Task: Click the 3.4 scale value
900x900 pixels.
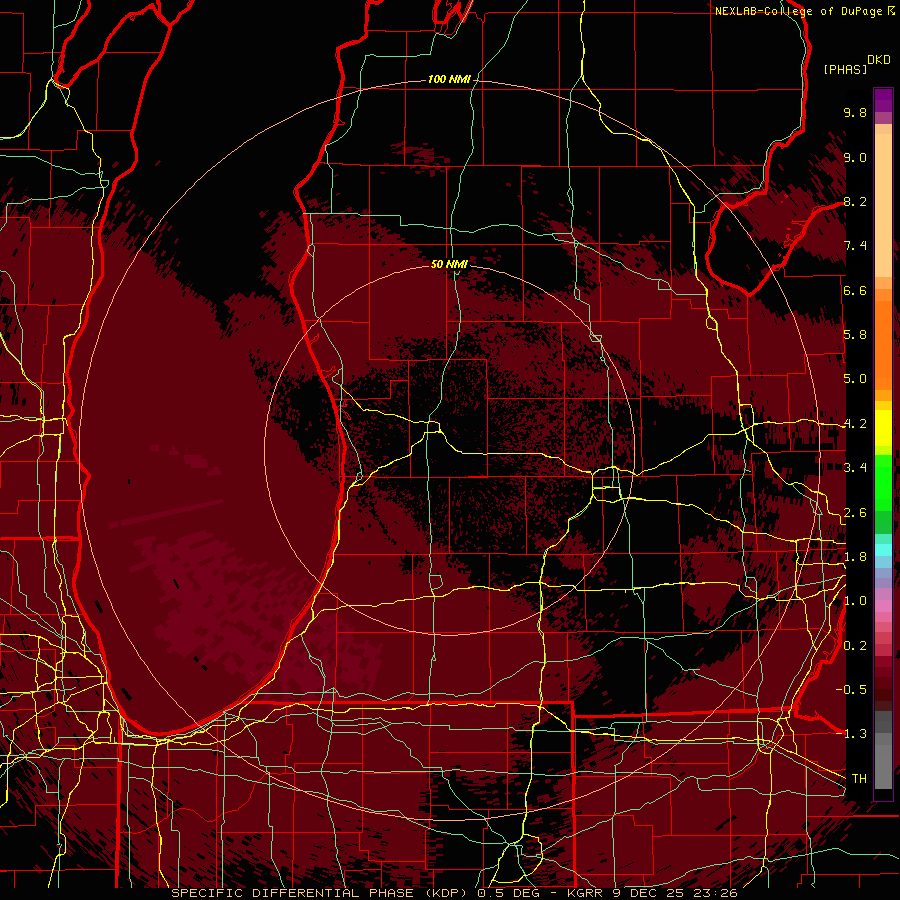Action: click(855, 468)
